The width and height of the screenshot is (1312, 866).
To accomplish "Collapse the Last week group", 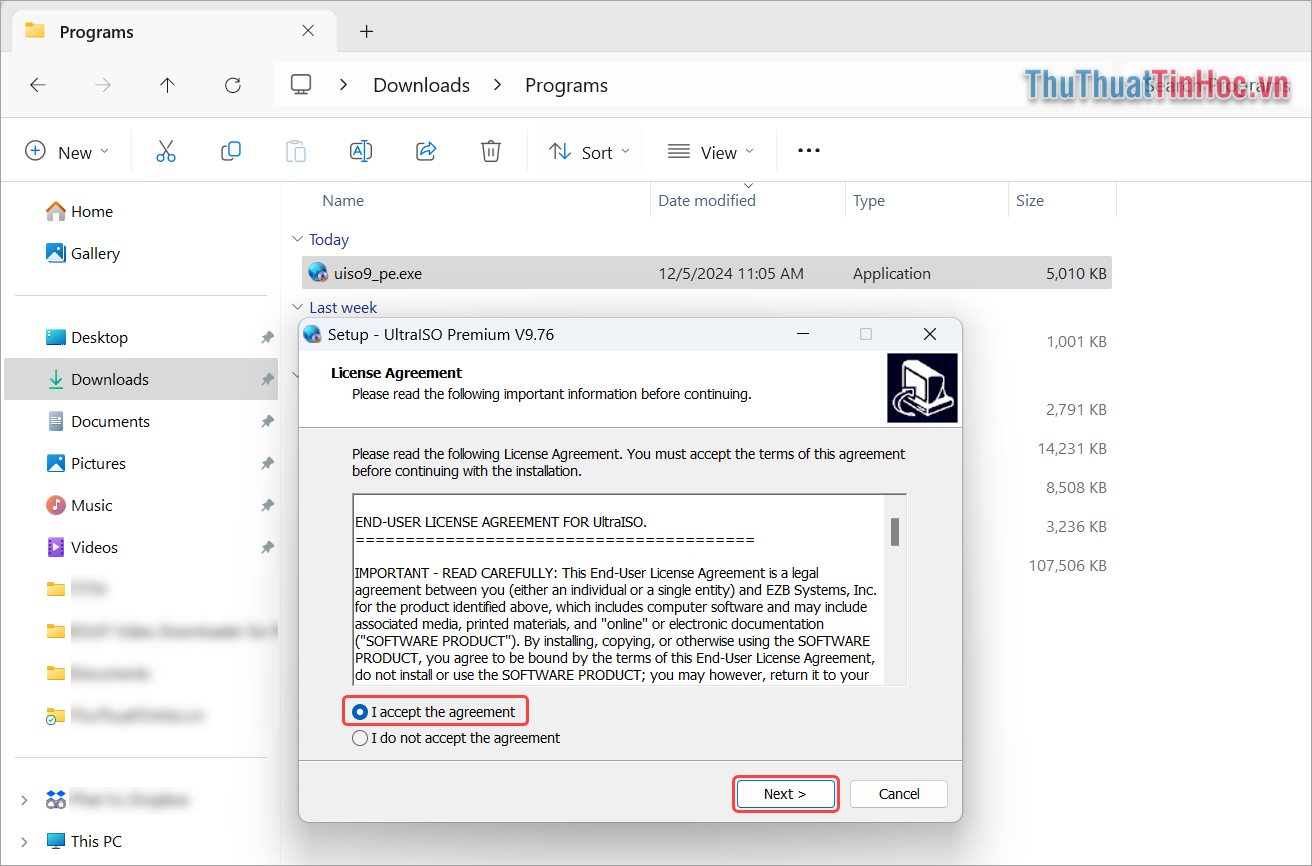I will click(297, 307).
